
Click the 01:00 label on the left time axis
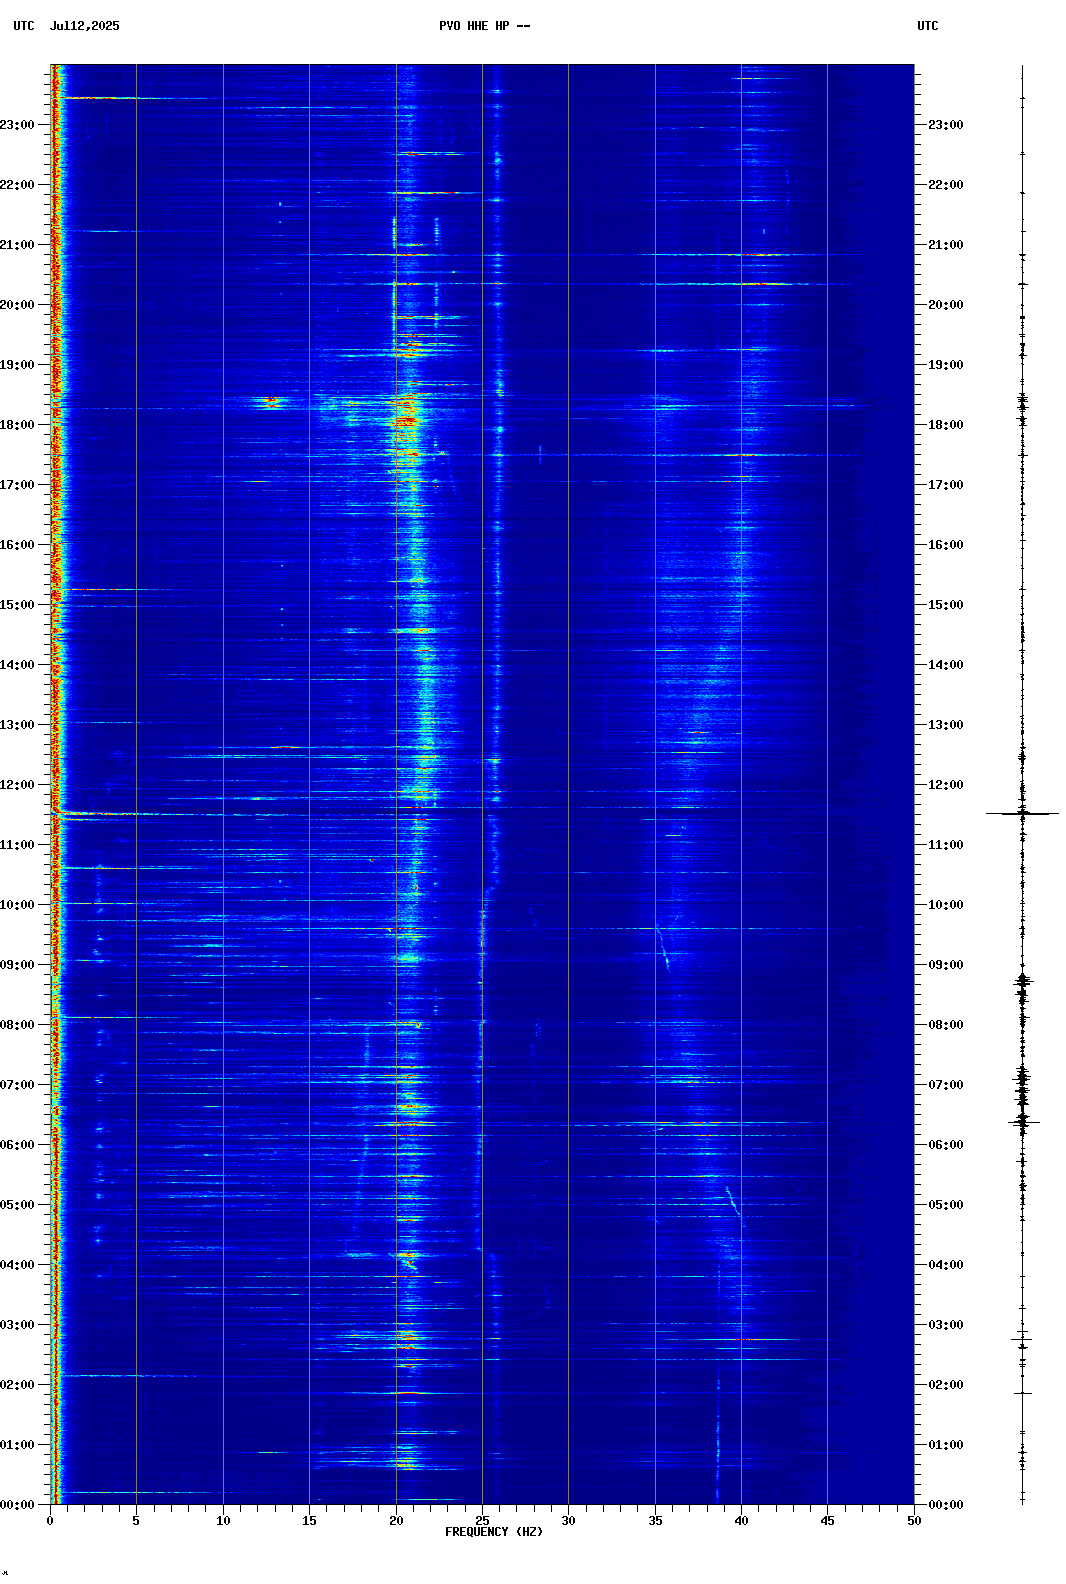17,1445
